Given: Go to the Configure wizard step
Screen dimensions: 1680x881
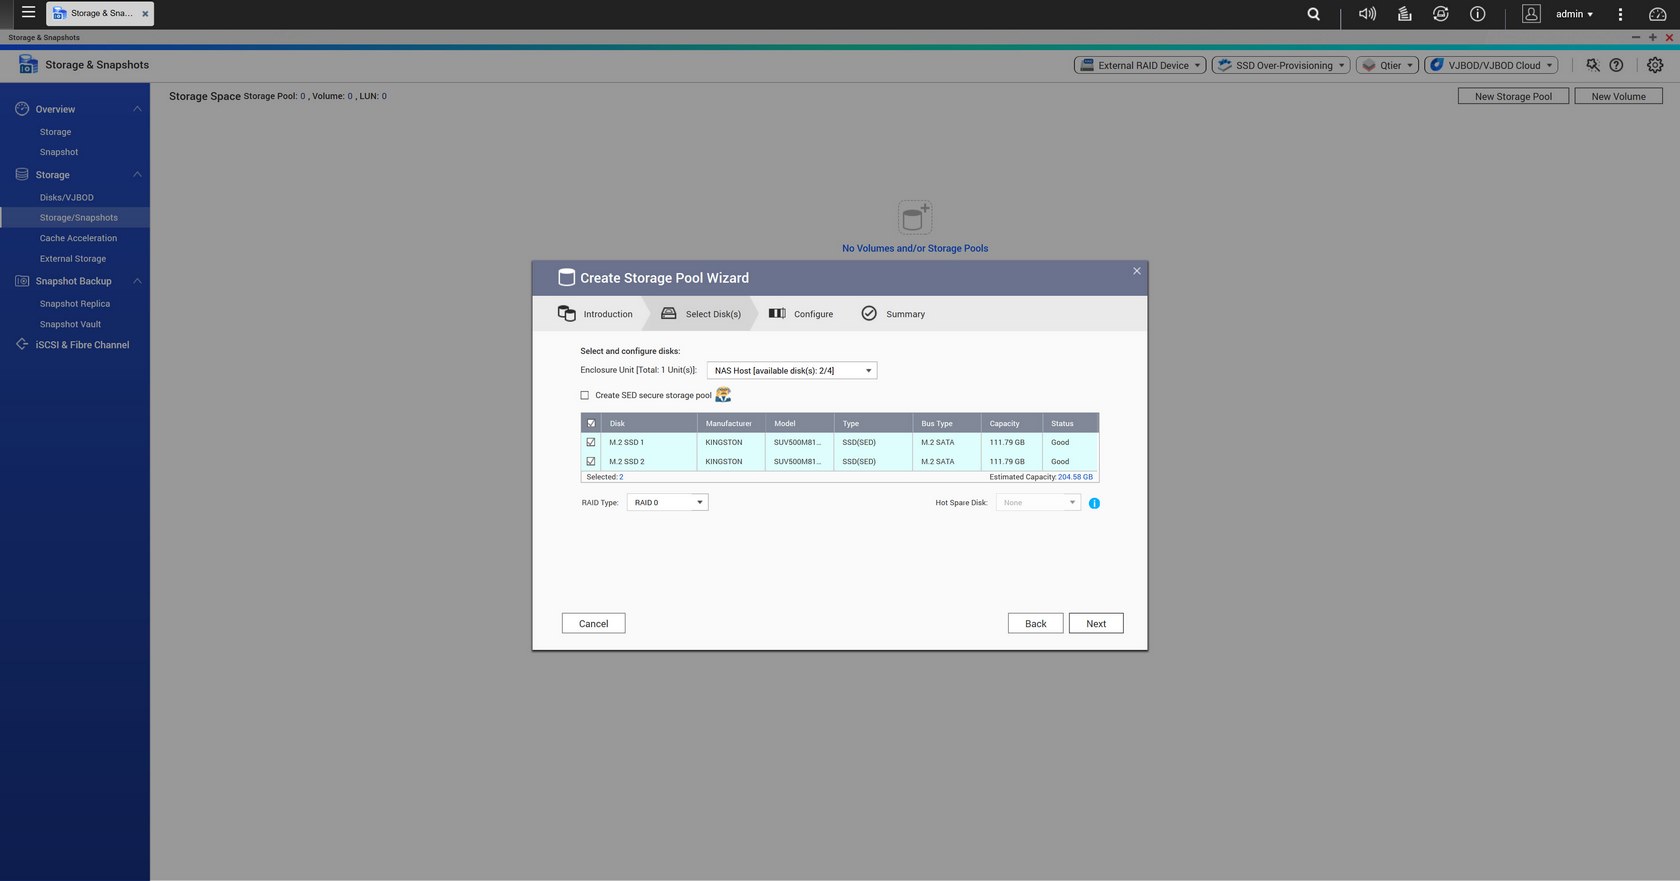Looking at the screenshot, I should pyautogui.click(x=801, y=314).
